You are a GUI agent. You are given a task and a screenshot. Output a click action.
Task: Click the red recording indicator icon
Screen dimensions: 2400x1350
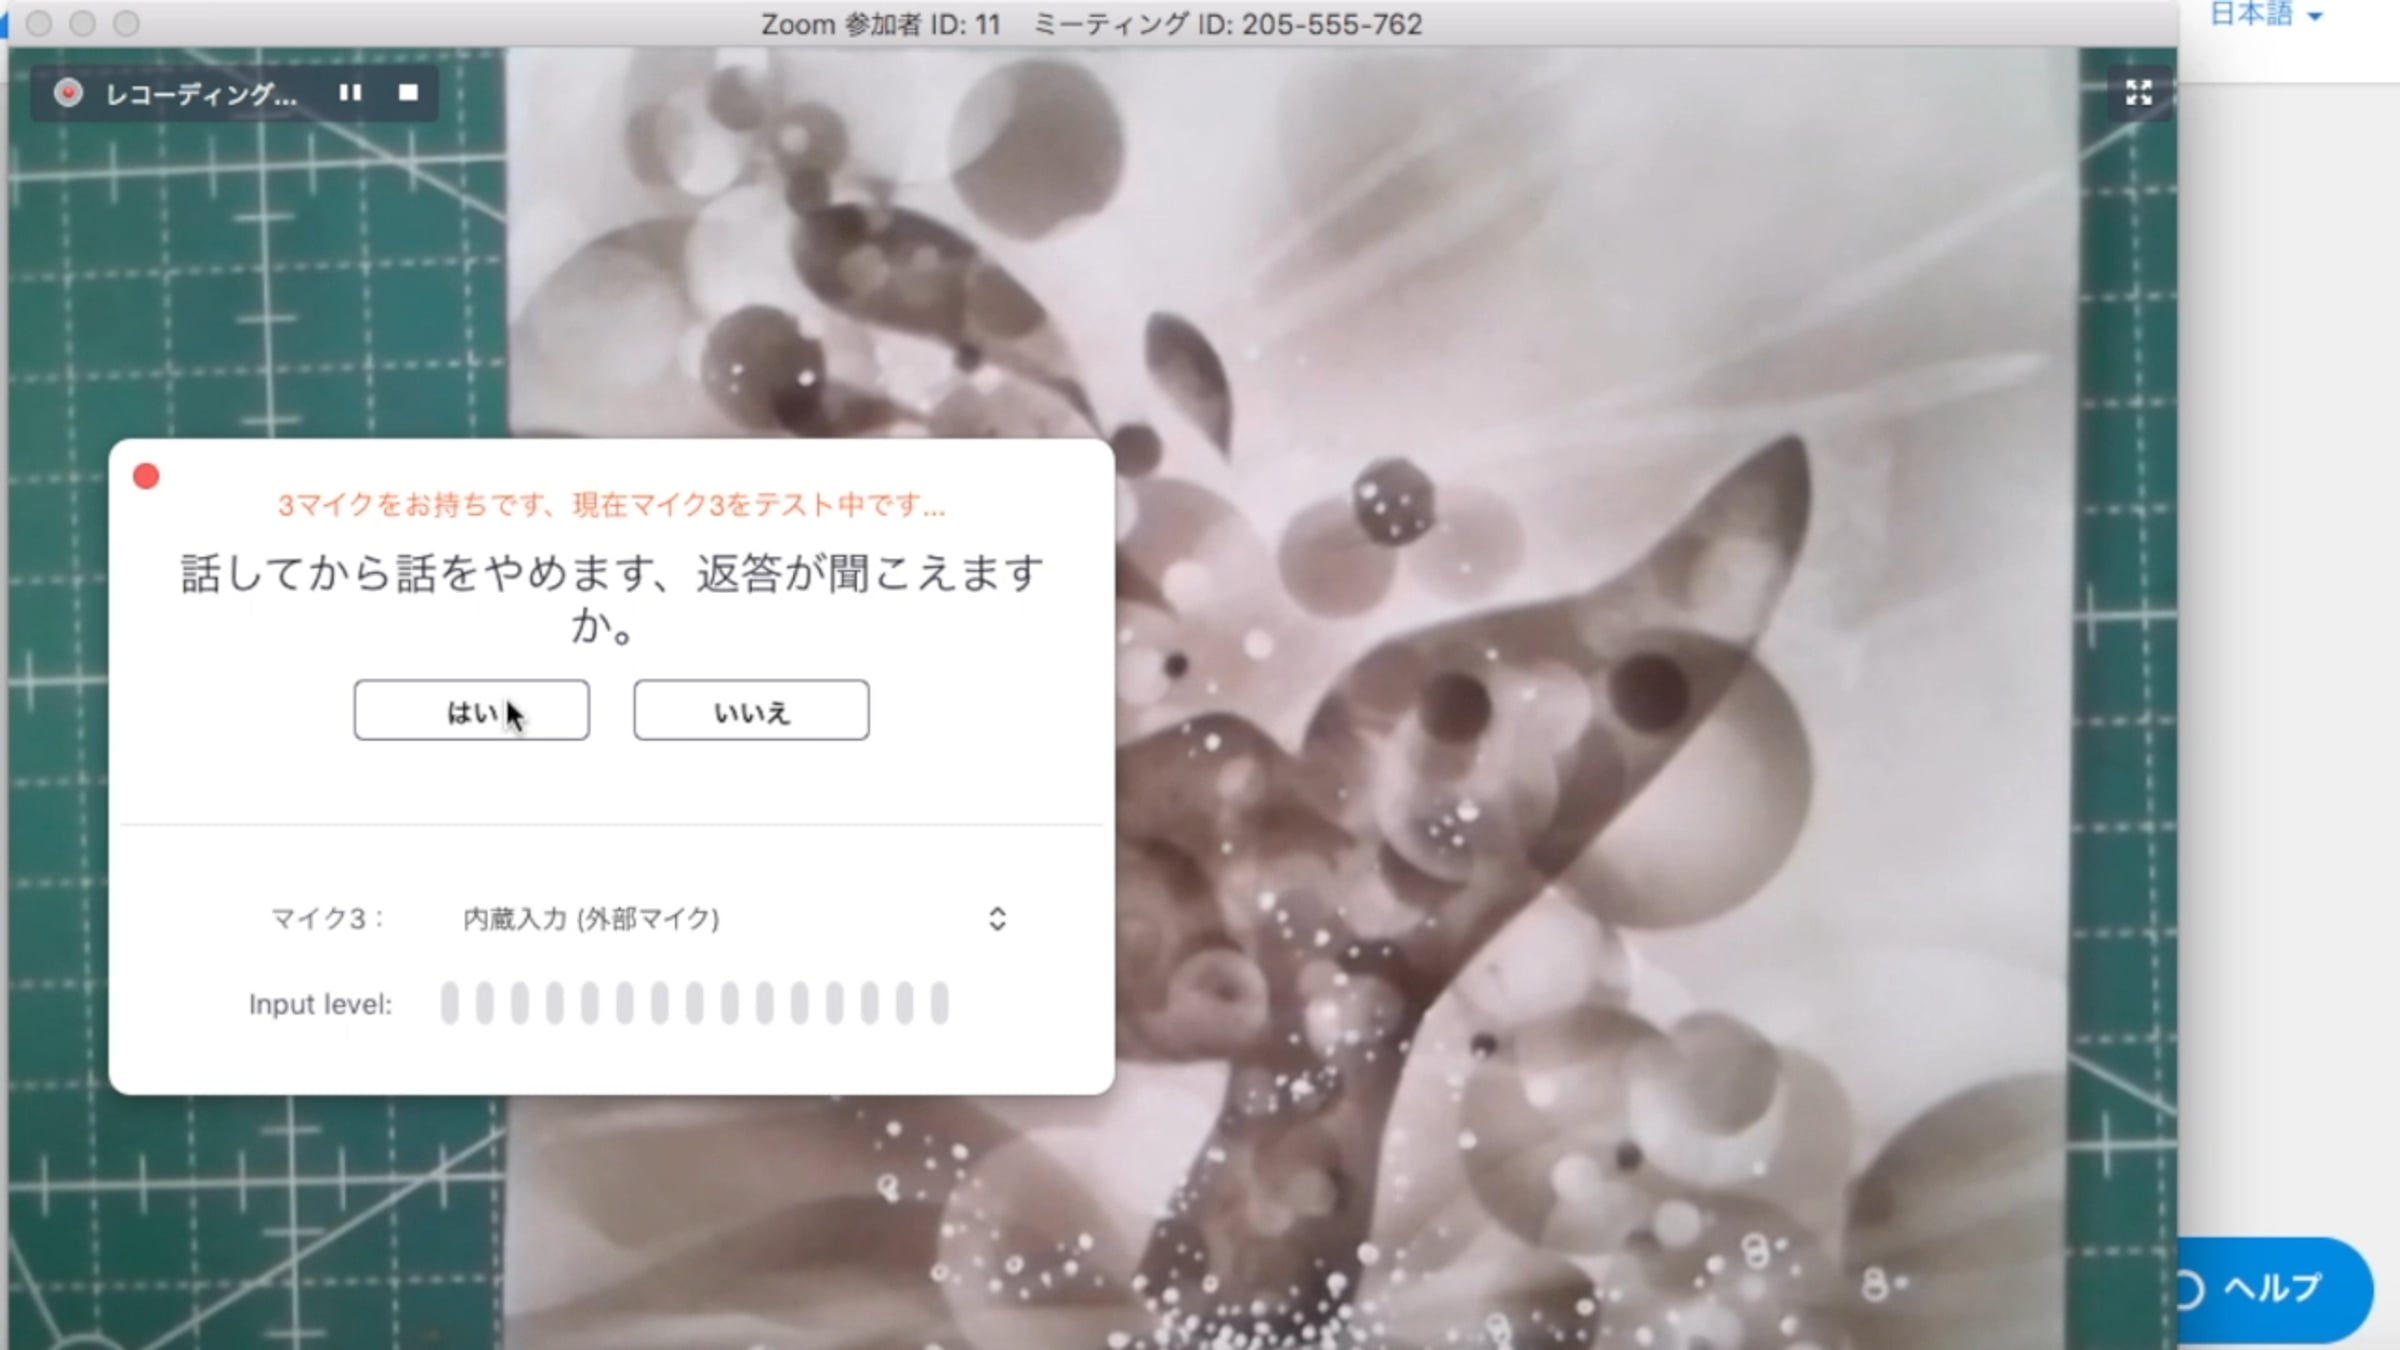click(68, 93)
